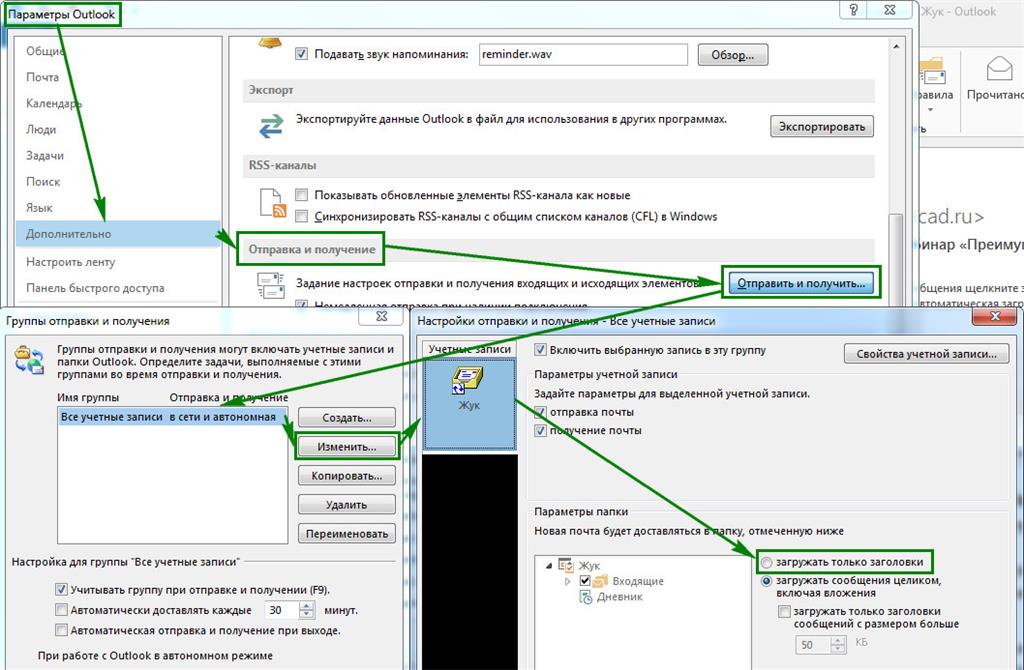Click the Удалить button

(347, 505)
